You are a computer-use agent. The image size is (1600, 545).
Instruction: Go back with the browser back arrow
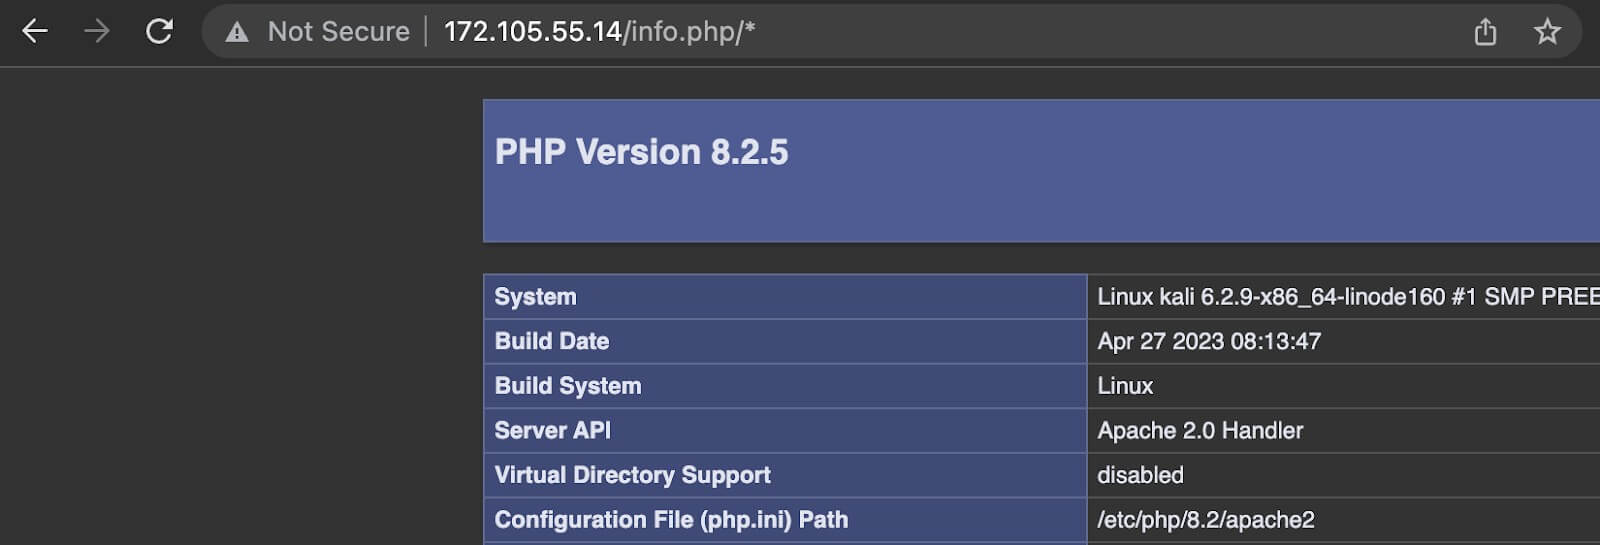(35, 31)
